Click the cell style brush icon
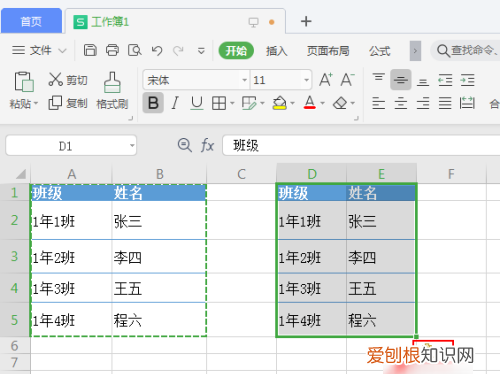Viewport: 500px width, 374px height. tap(249, 103)
